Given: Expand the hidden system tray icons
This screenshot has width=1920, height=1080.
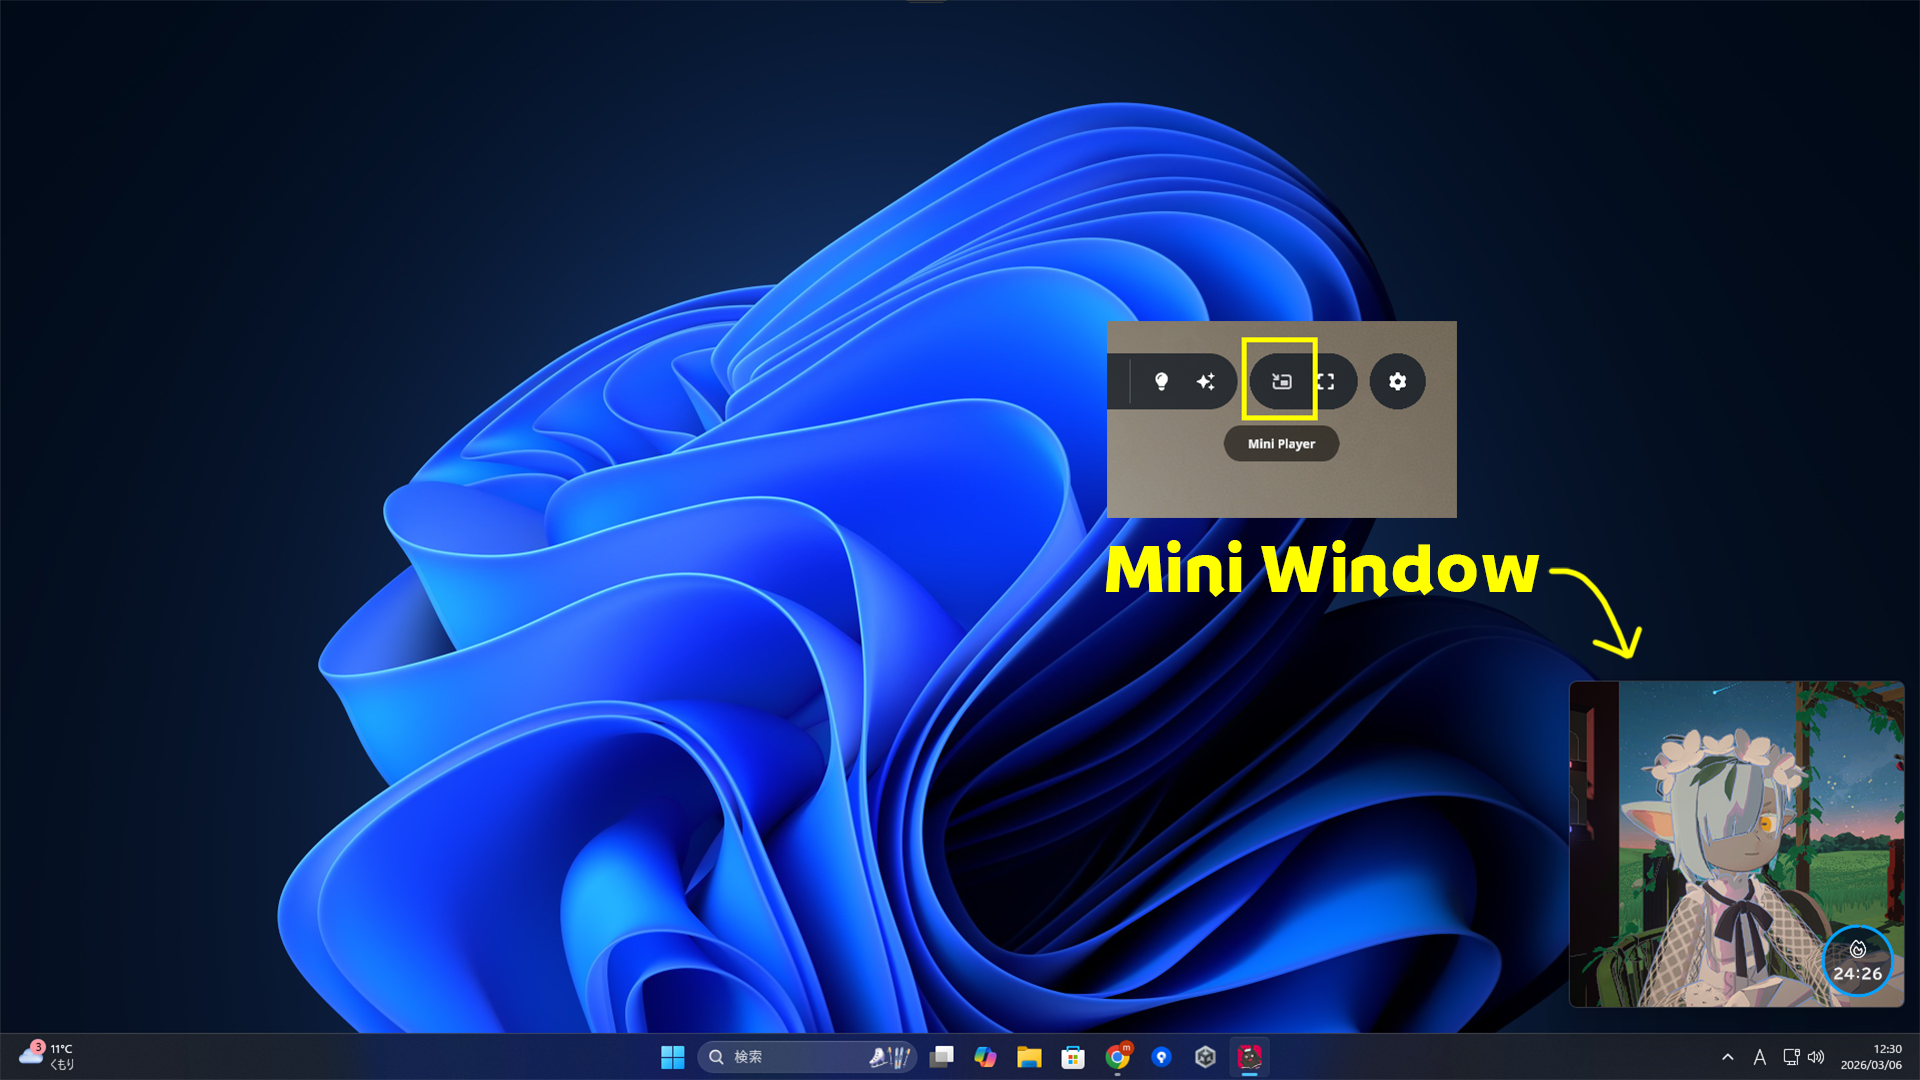Looking at the screenshot, I should click(x=1727, y=1057).
